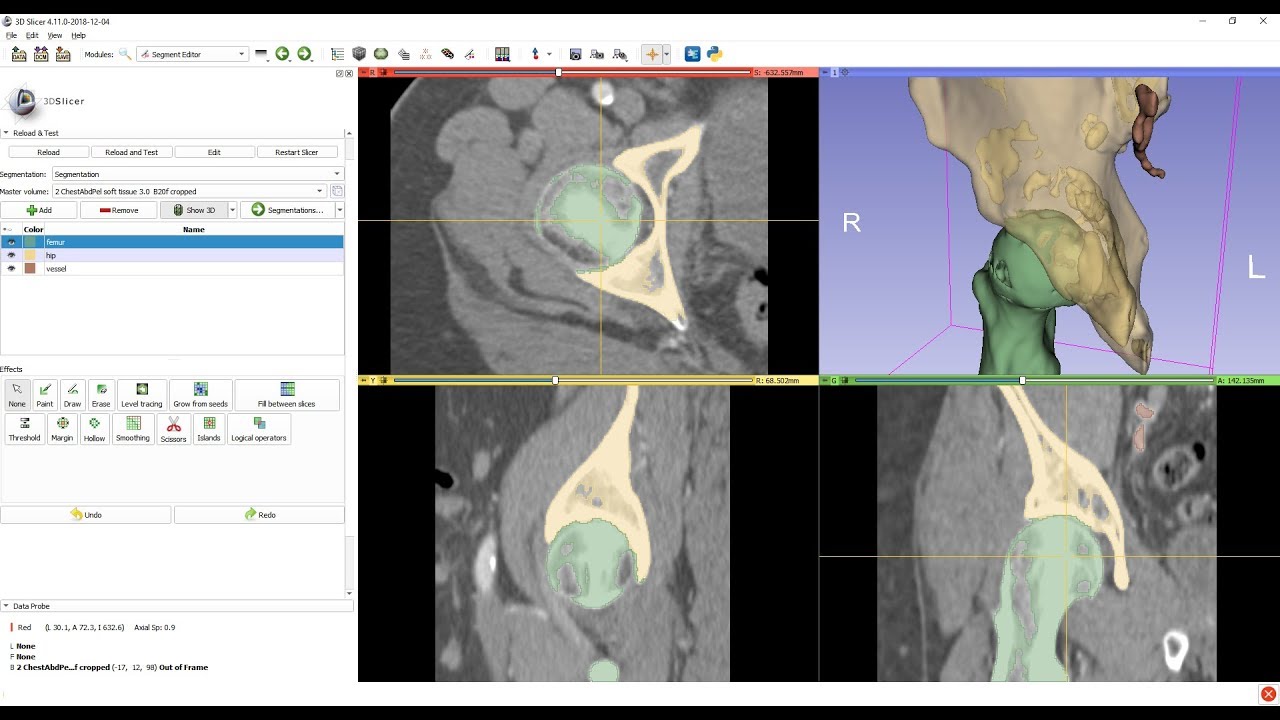Toggle visibility eye of femur segment
This screenshot has height=720, width=1280.
(x=12, y=242)
